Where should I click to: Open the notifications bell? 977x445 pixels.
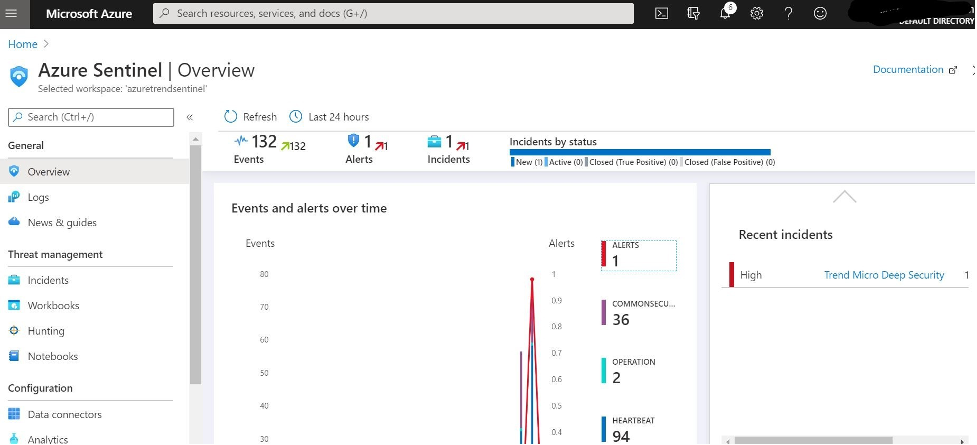click(x=726, y=12)
